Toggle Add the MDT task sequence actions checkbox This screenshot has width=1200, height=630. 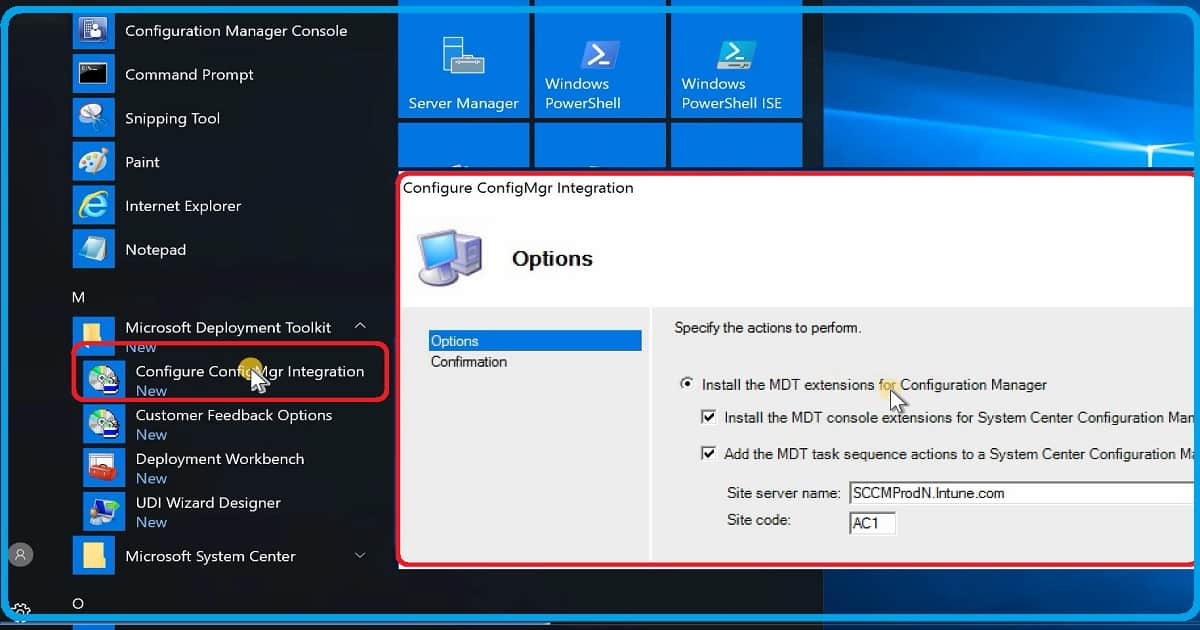(x=709, y=453)
